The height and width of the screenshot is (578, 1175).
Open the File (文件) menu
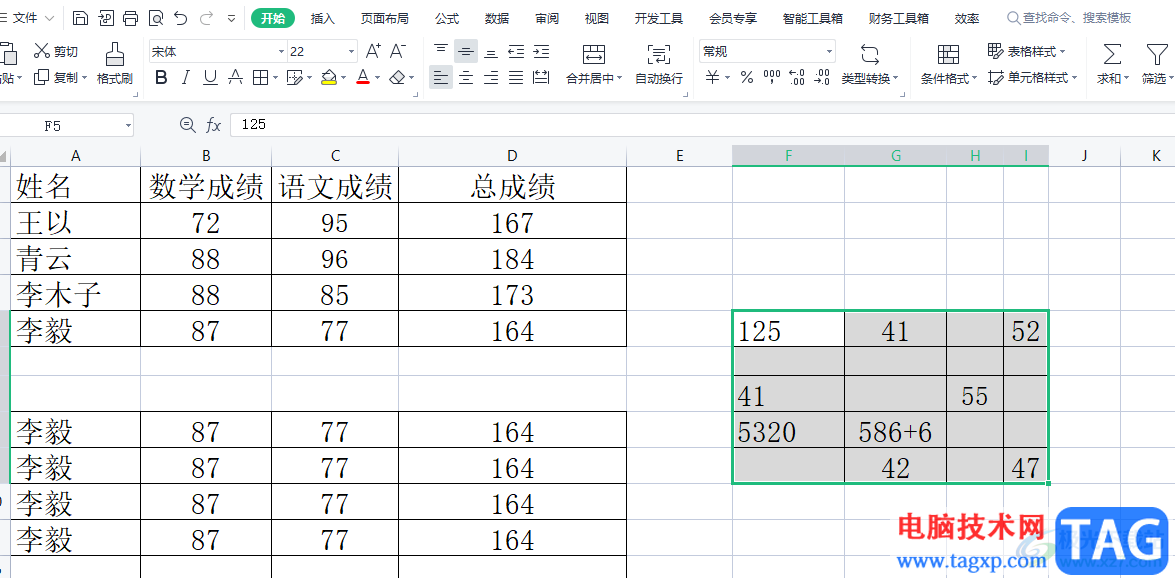click(28, 18)
